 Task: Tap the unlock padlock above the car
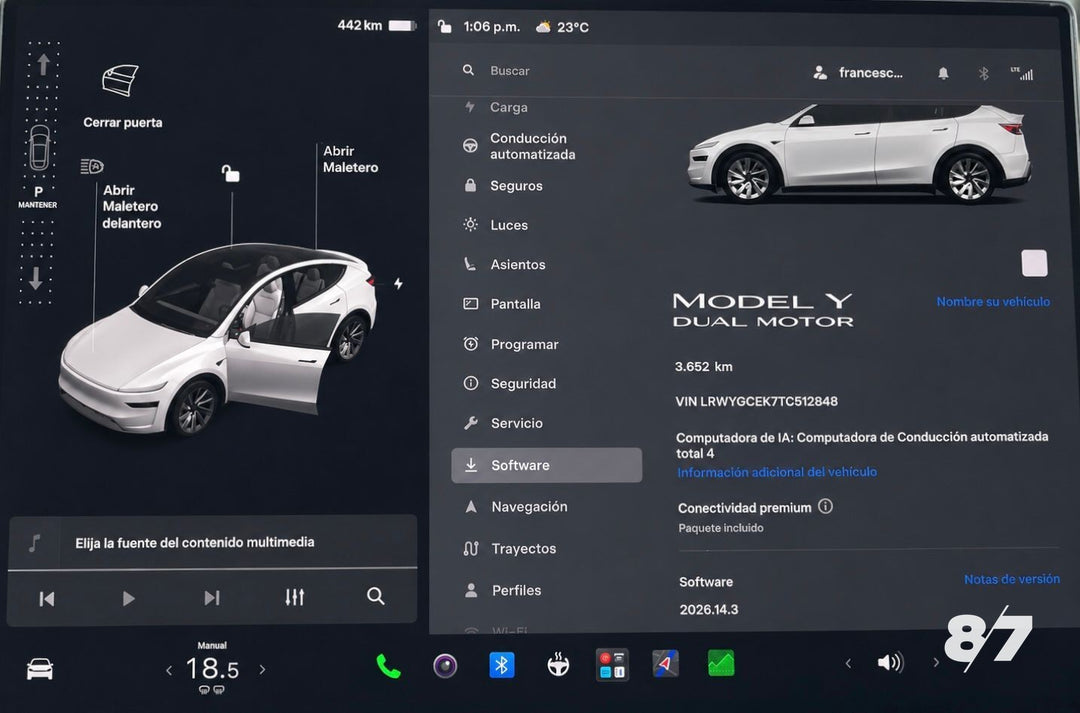point(231,174)
